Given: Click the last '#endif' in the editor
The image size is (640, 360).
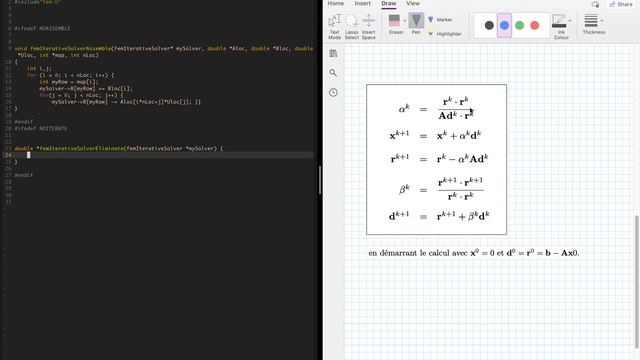Looking at the screenshot, I should pyautogui.click(x=24, y=175).
